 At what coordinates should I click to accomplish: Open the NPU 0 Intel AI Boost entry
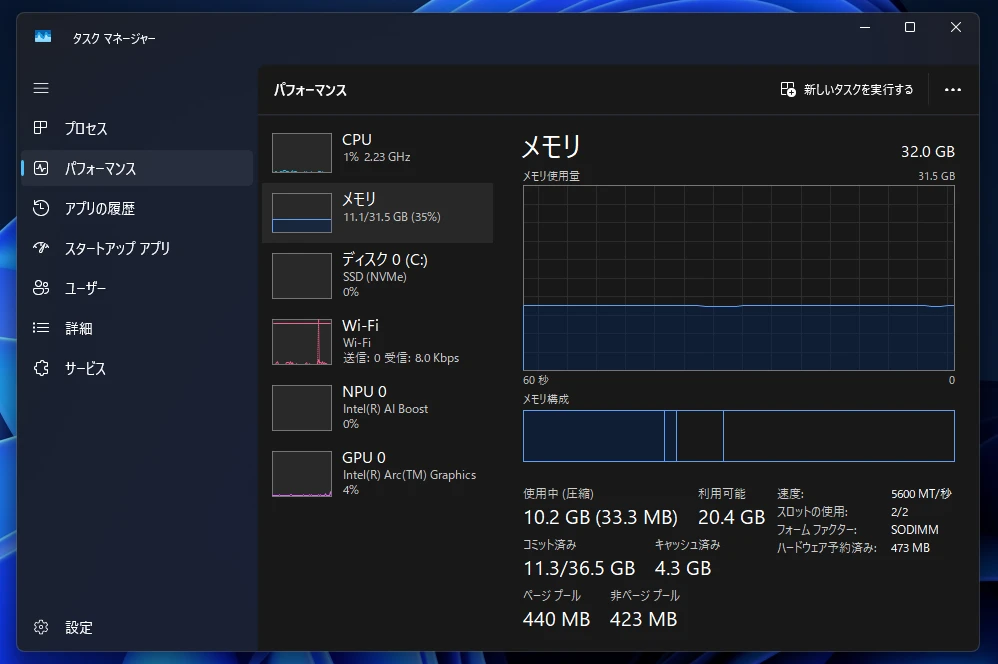point(377,407)
